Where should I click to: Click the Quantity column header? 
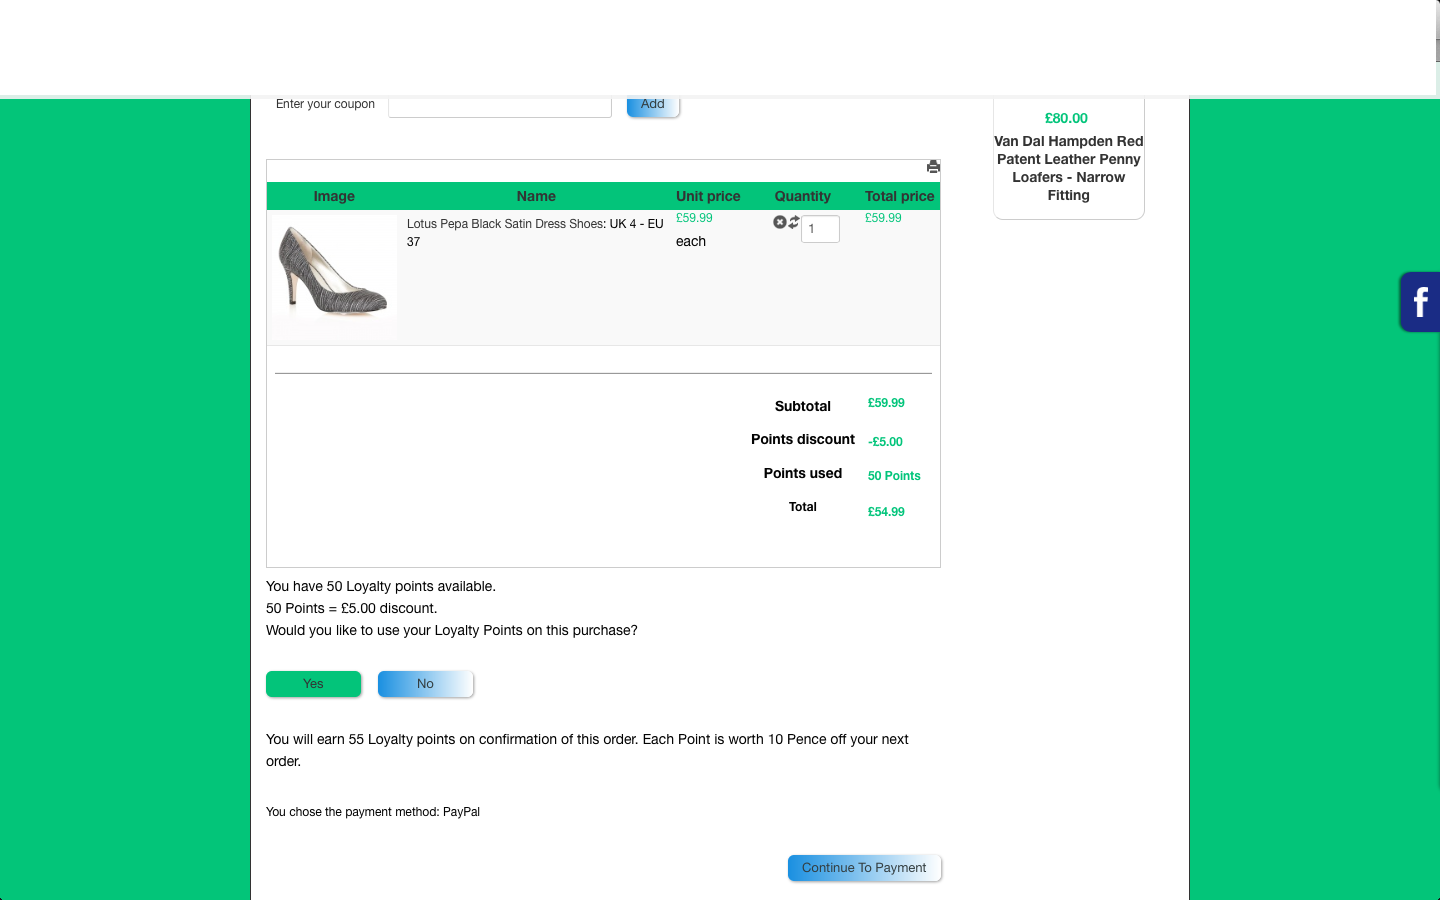pyautogui.click(x=803, y=196)
